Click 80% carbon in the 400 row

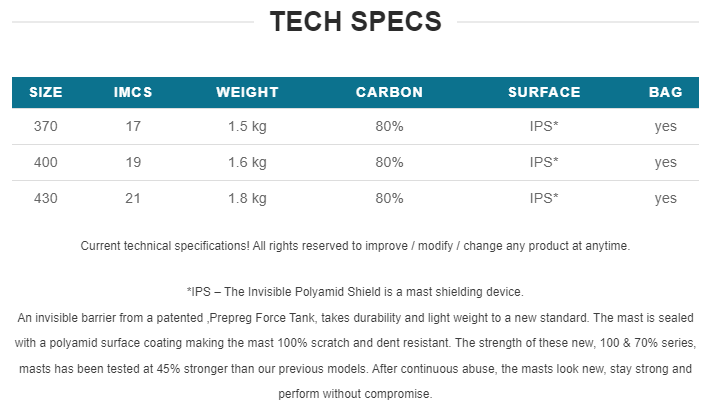(x=389, y=162)
